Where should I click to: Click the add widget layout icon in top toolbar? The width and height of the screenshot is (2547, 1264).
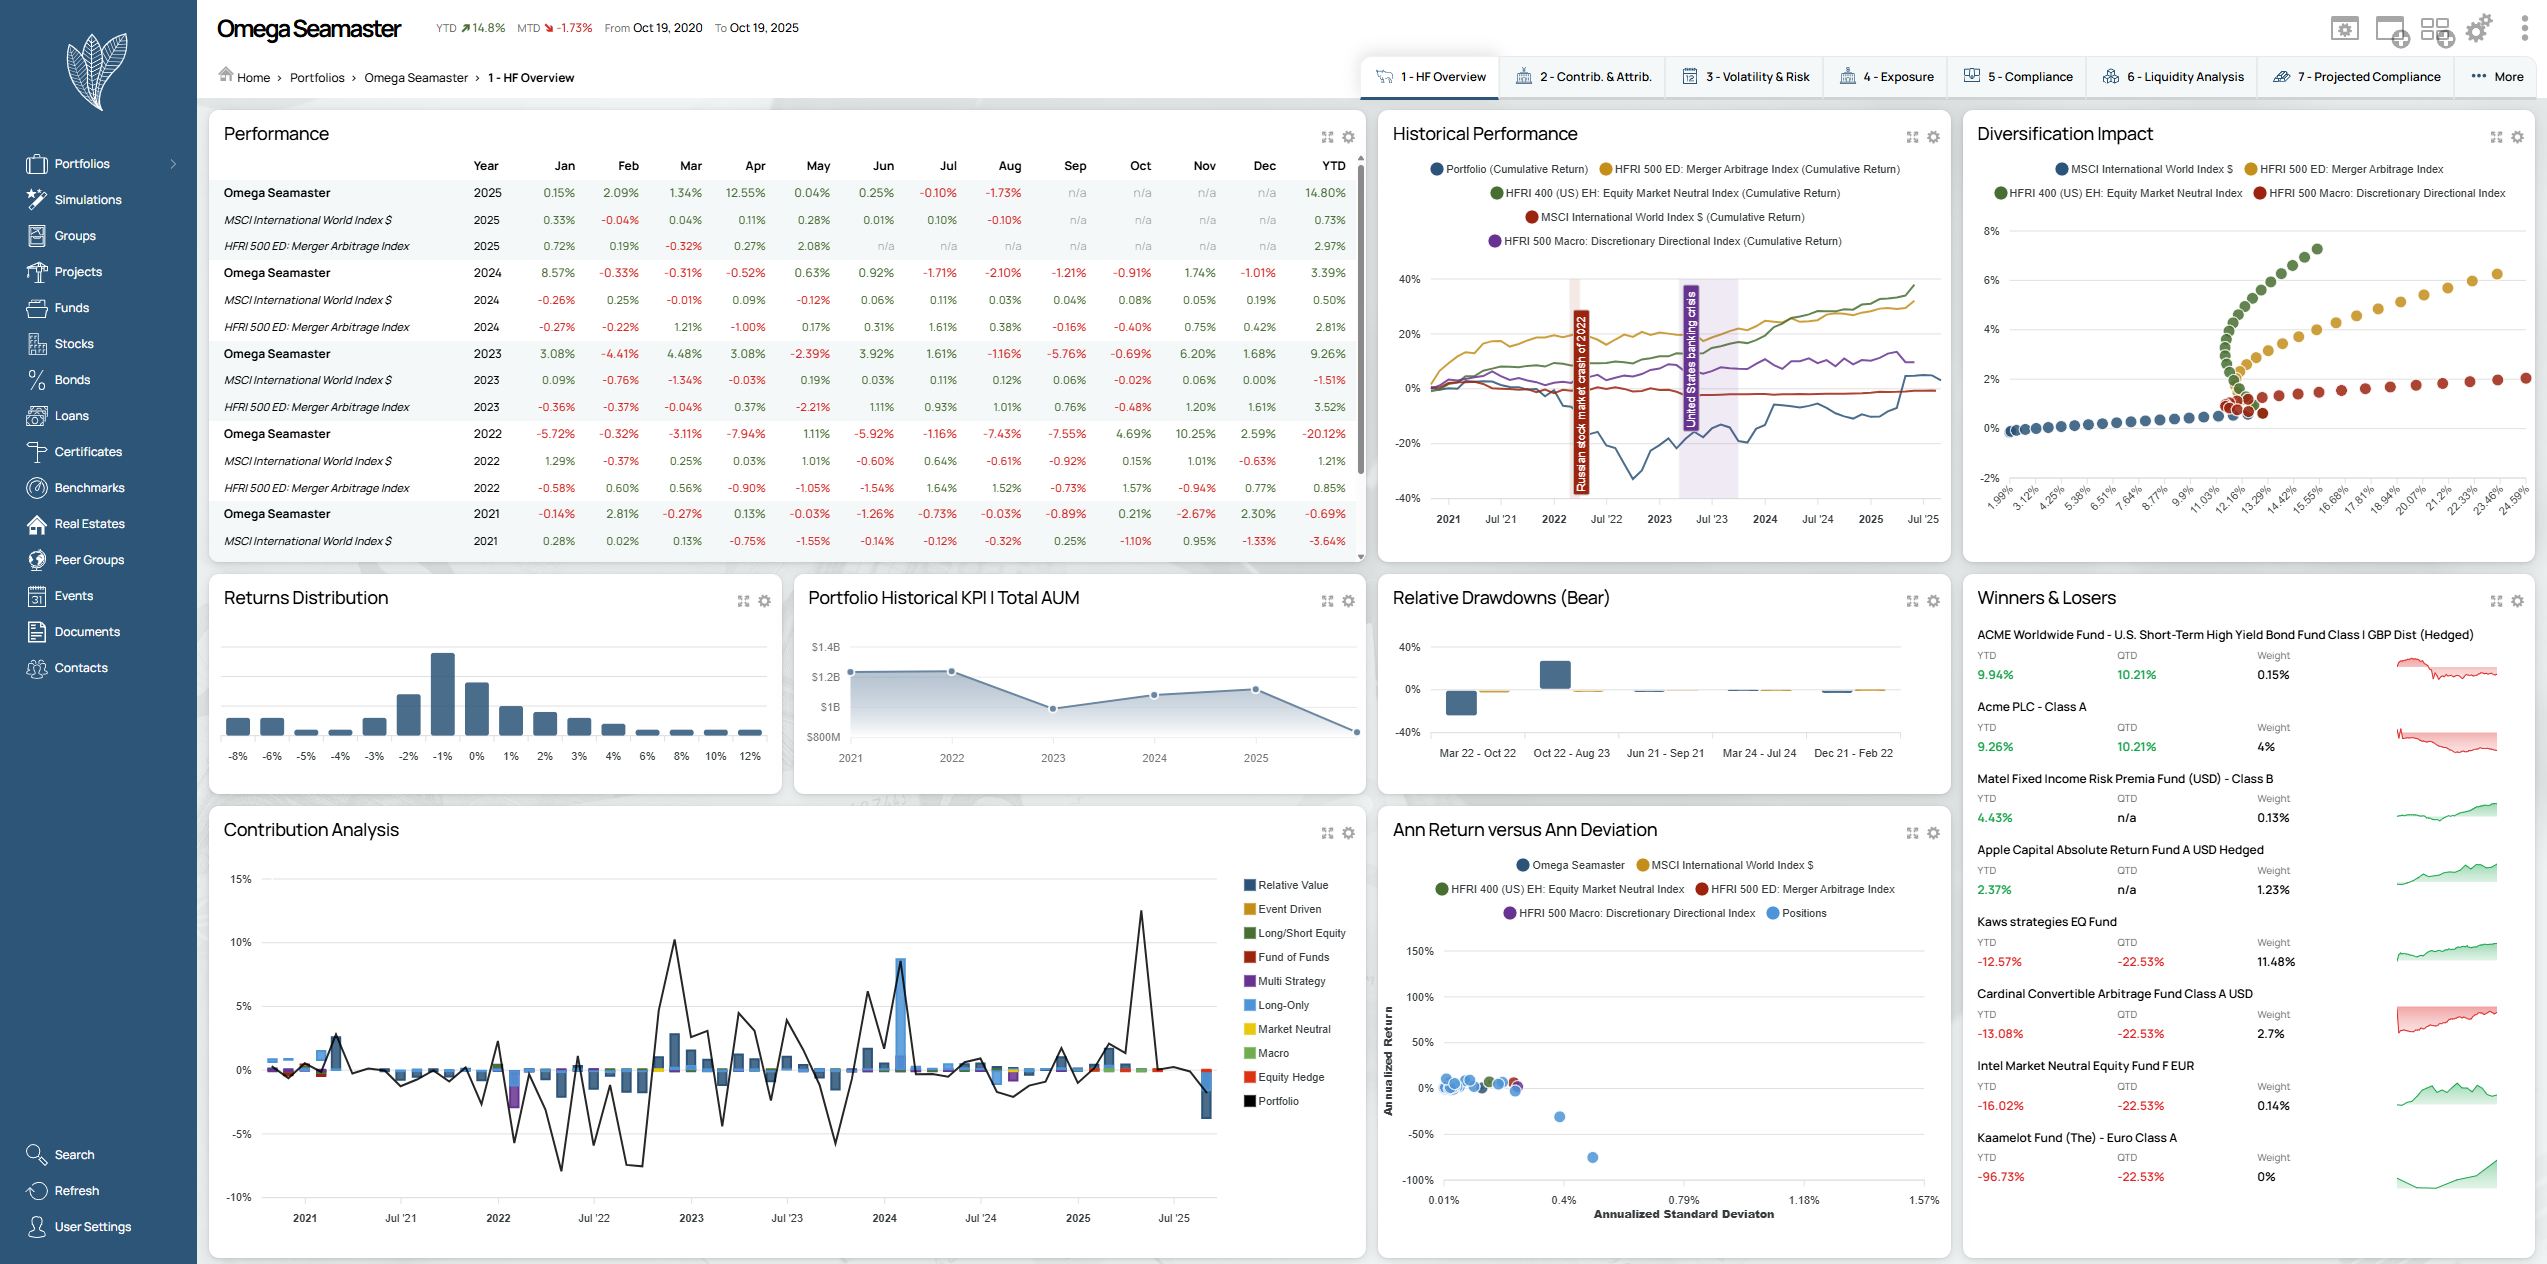pyautogui.click(x=2436, y=31)
